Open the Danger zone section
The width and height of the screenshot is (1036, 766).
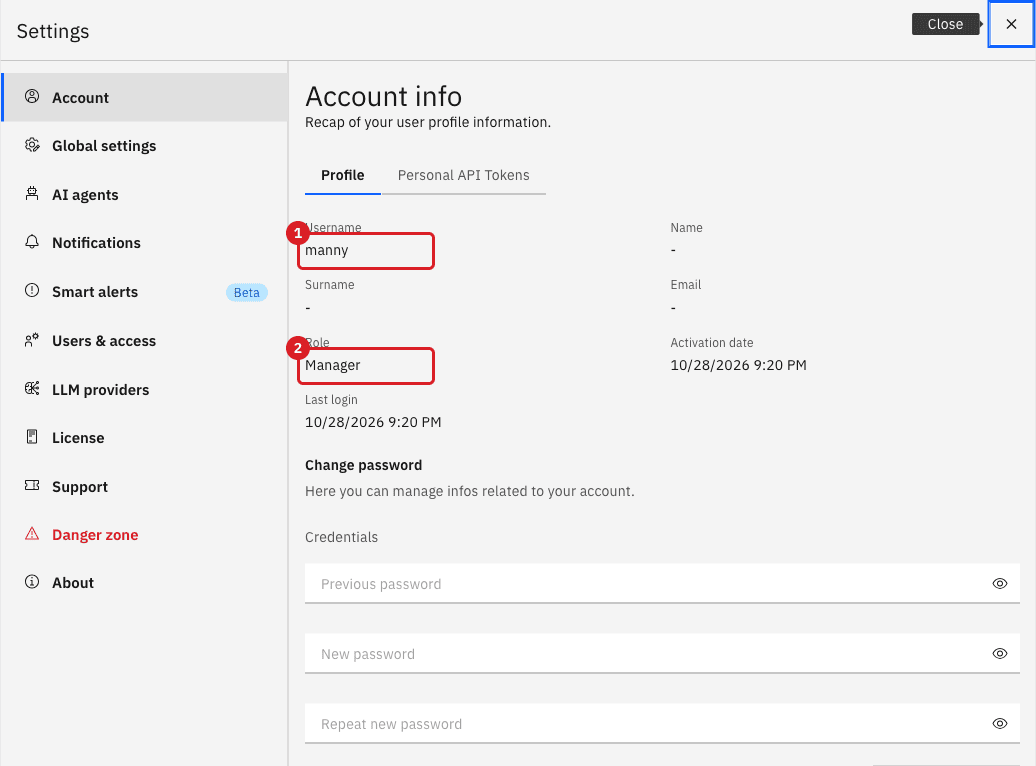coord(145,535)
